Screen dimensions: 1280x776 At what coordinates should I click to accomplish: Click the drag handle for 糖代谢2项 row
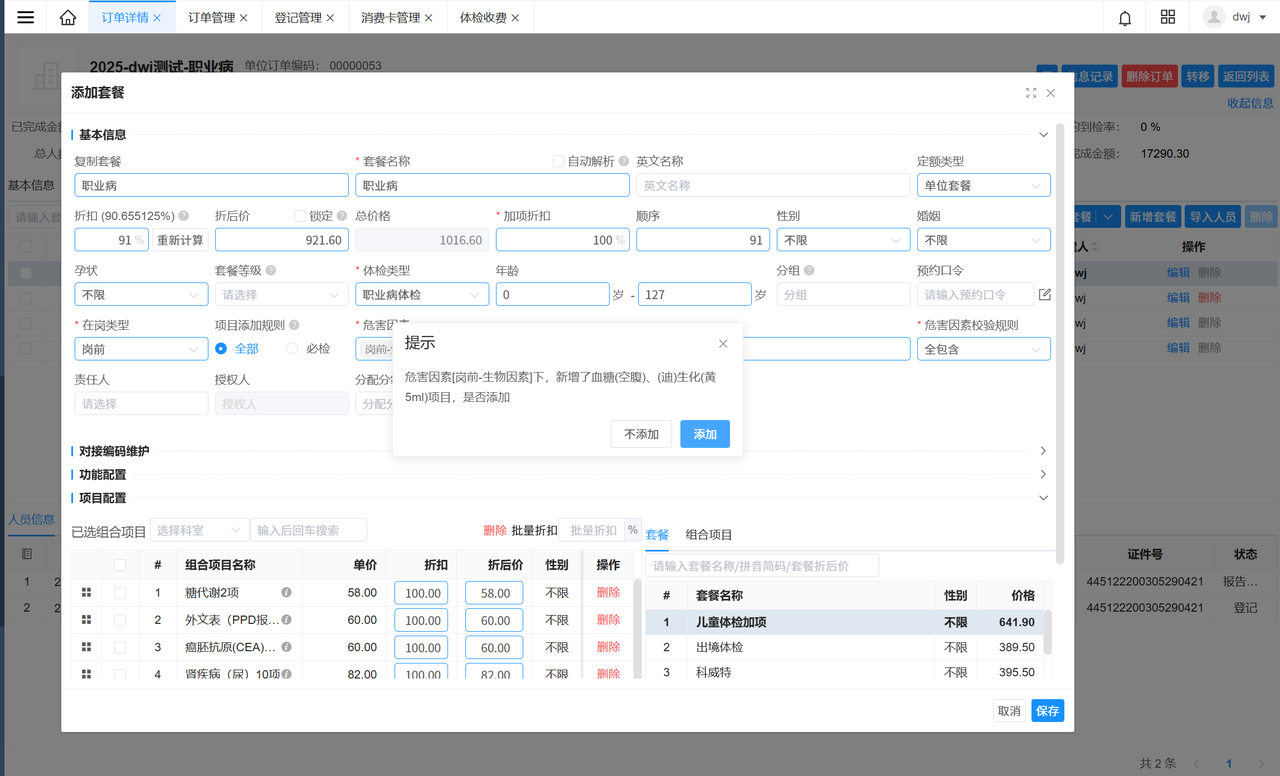click(x=87, y=593)
